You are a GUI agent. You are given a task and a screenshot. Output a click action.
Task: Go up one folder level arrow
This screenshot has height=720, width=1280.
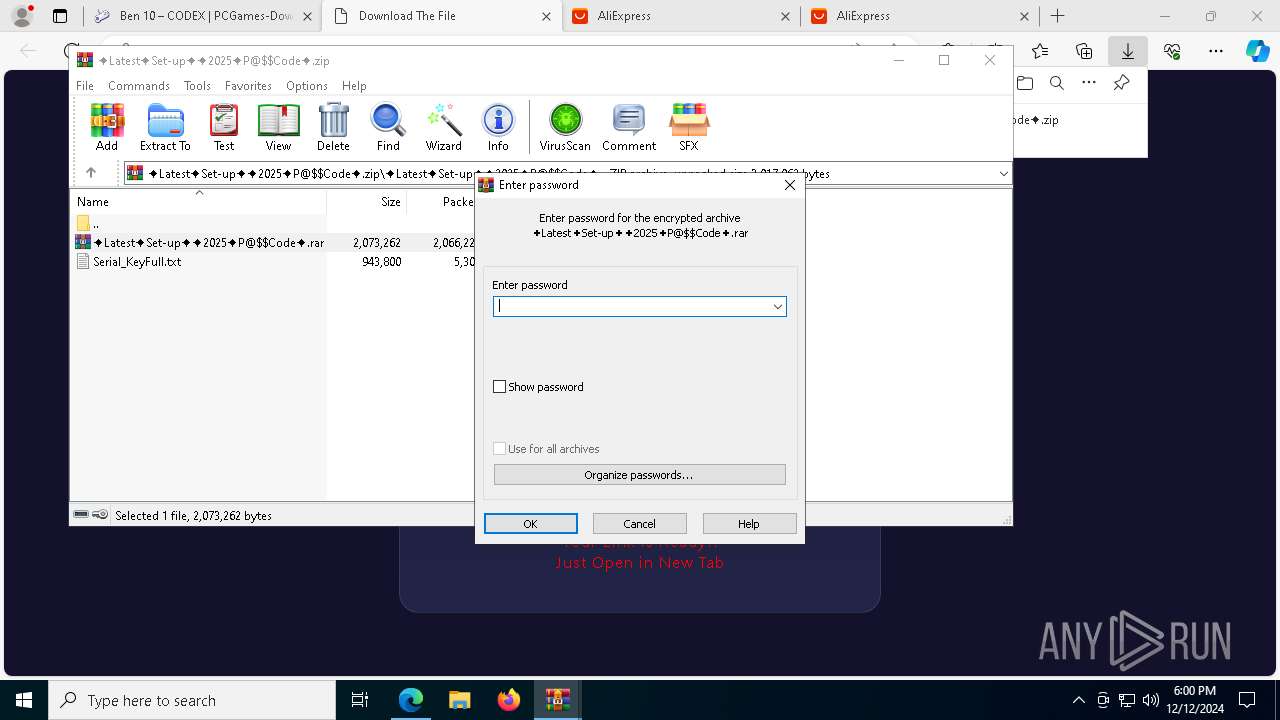tap(91, 173)
